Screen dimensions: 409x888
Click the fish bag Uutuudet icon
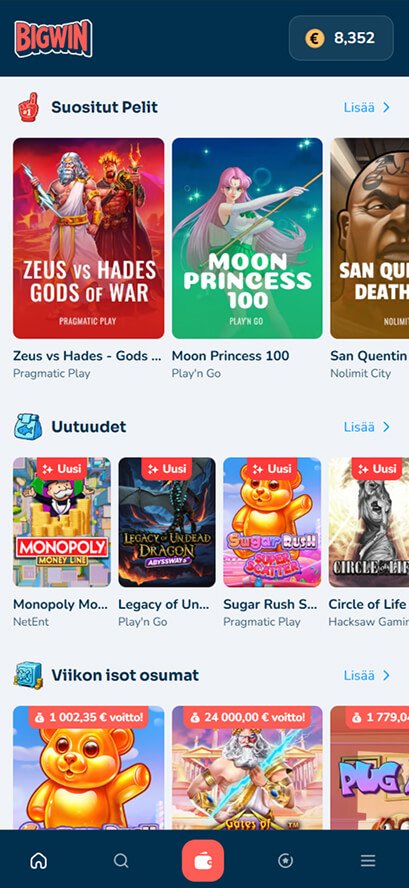[x=28, y=426]
